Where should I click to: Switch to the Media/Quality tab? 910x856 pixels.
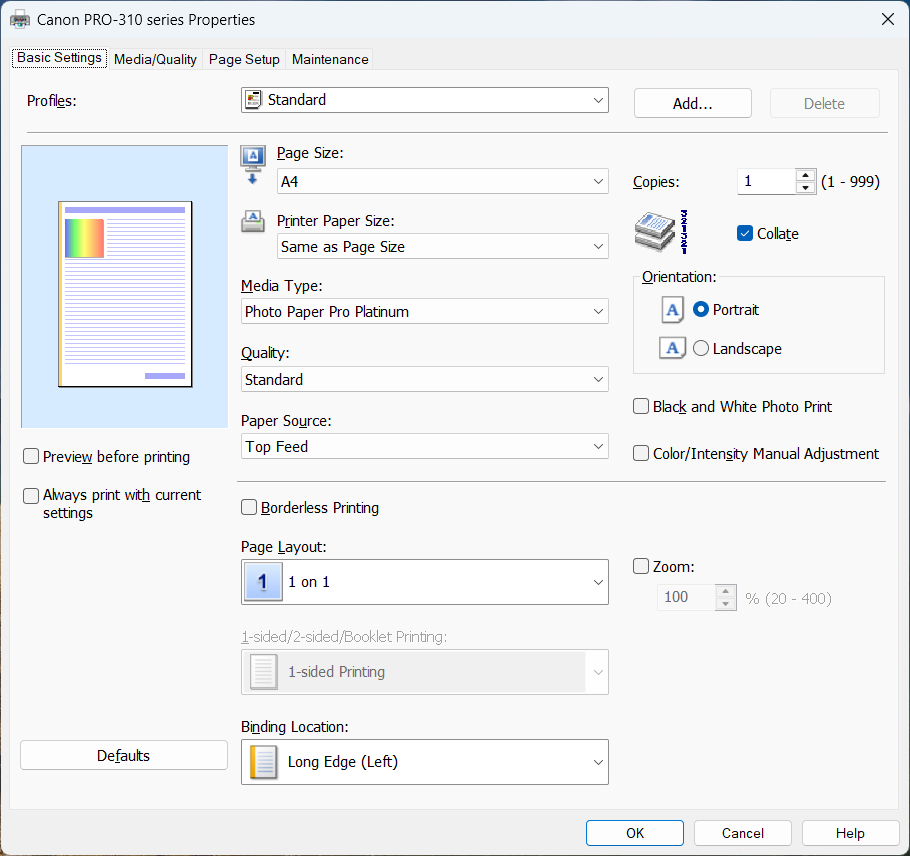[x=155, y=59]
